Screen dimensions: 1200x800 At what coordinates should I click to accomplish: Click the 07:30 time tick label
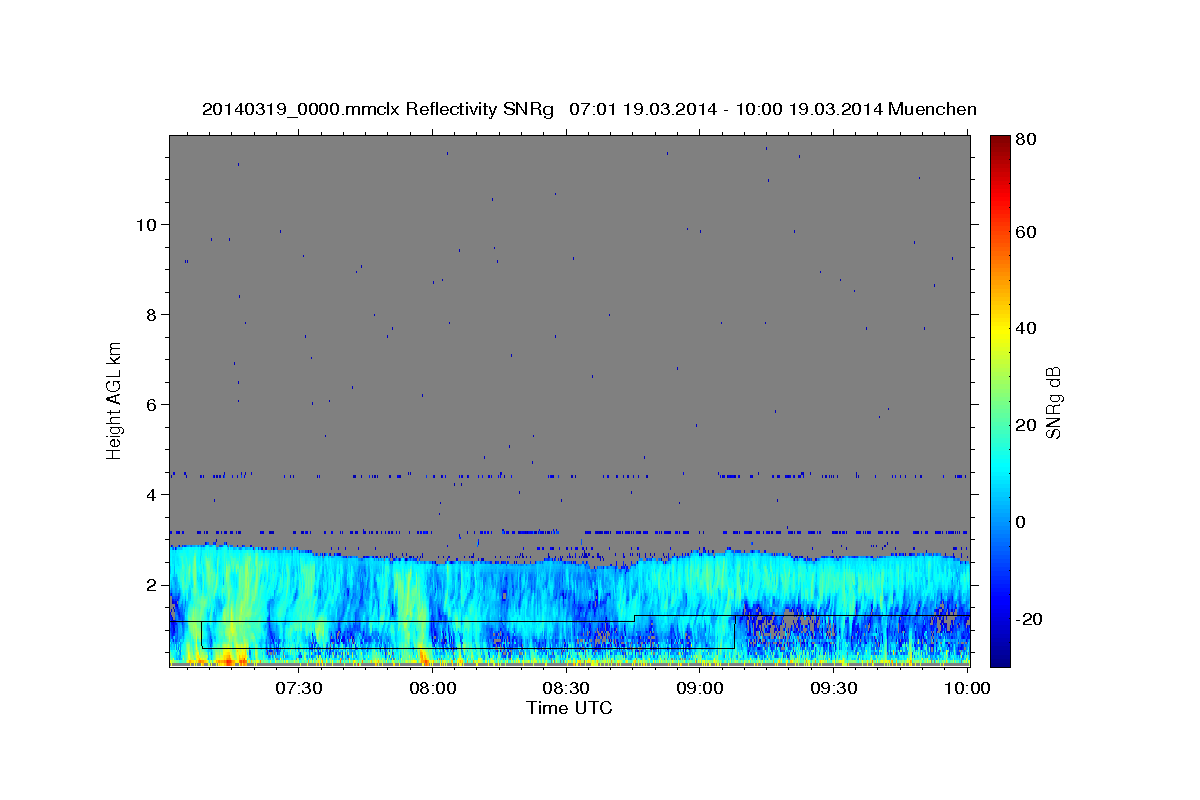(298, 688)
